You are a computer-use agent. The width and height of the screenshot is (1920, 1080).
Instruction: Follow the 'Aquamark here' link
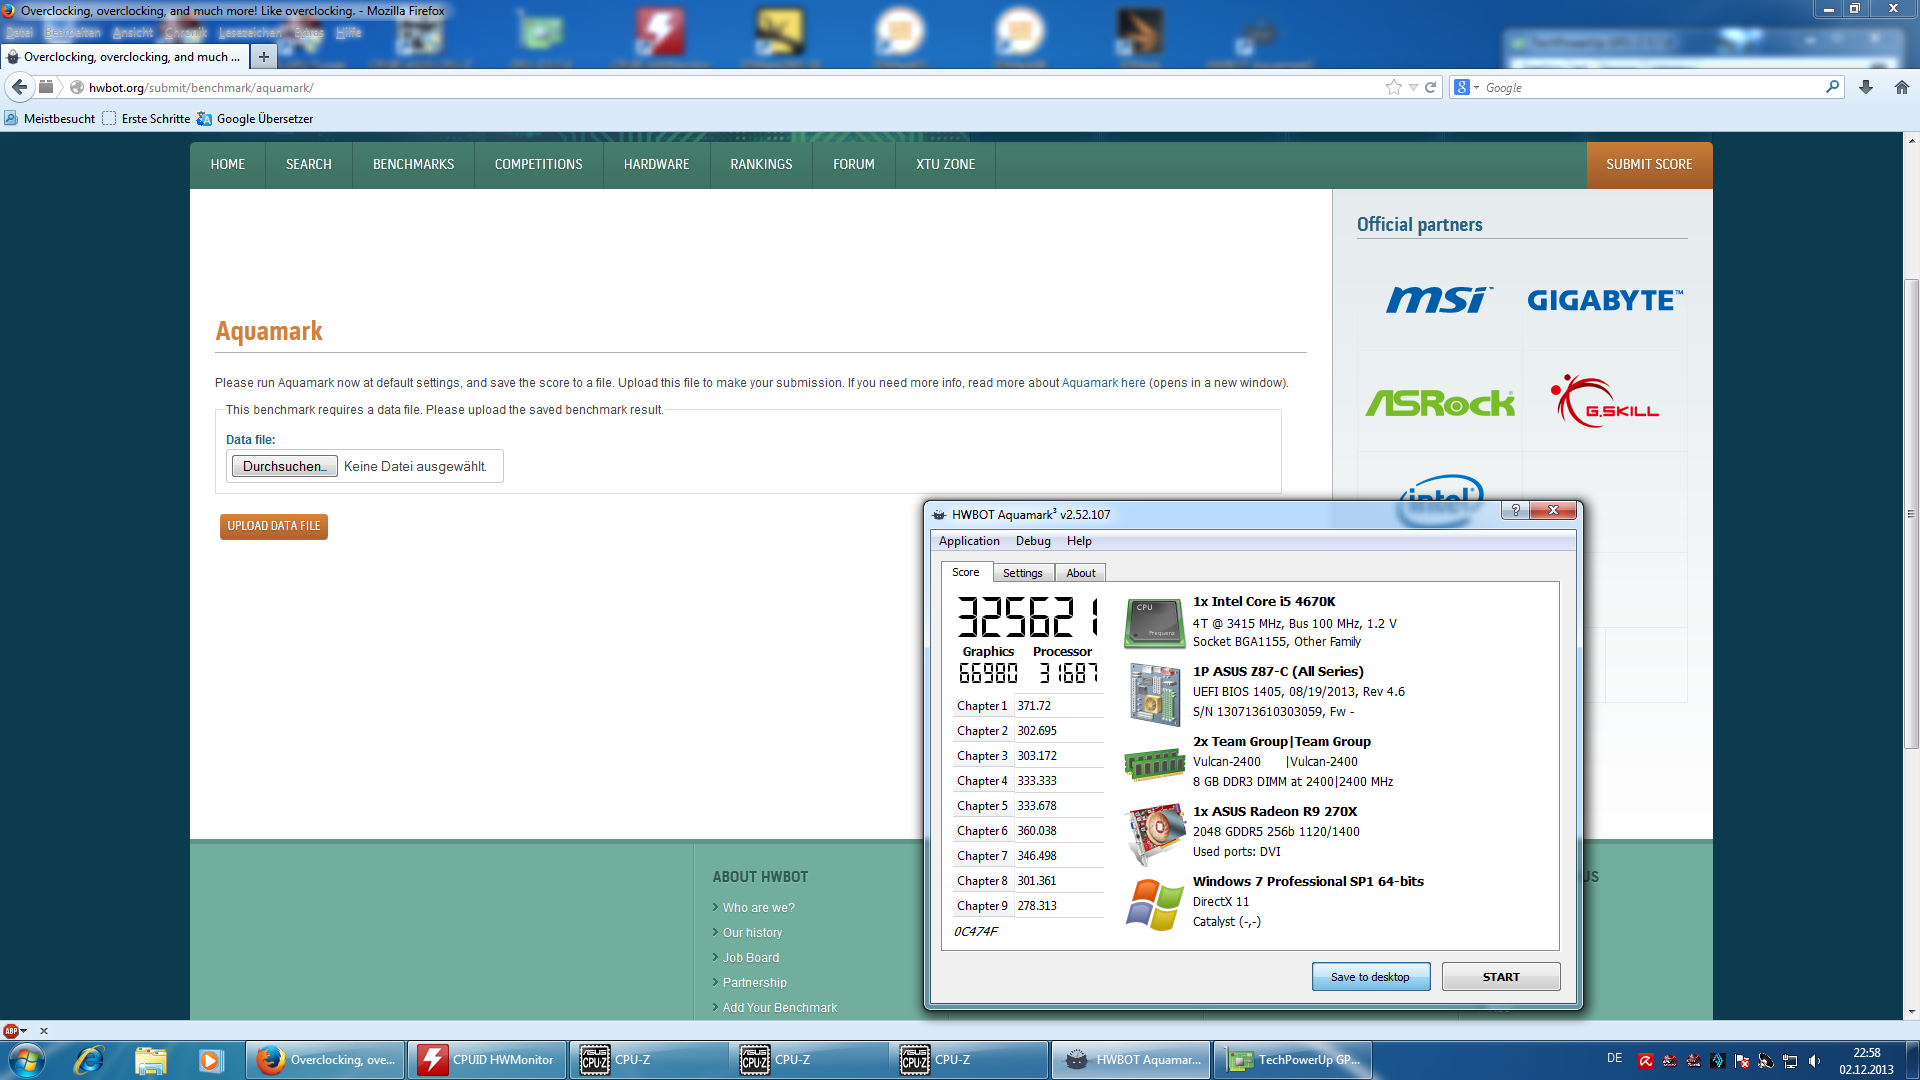point(1103,383)
